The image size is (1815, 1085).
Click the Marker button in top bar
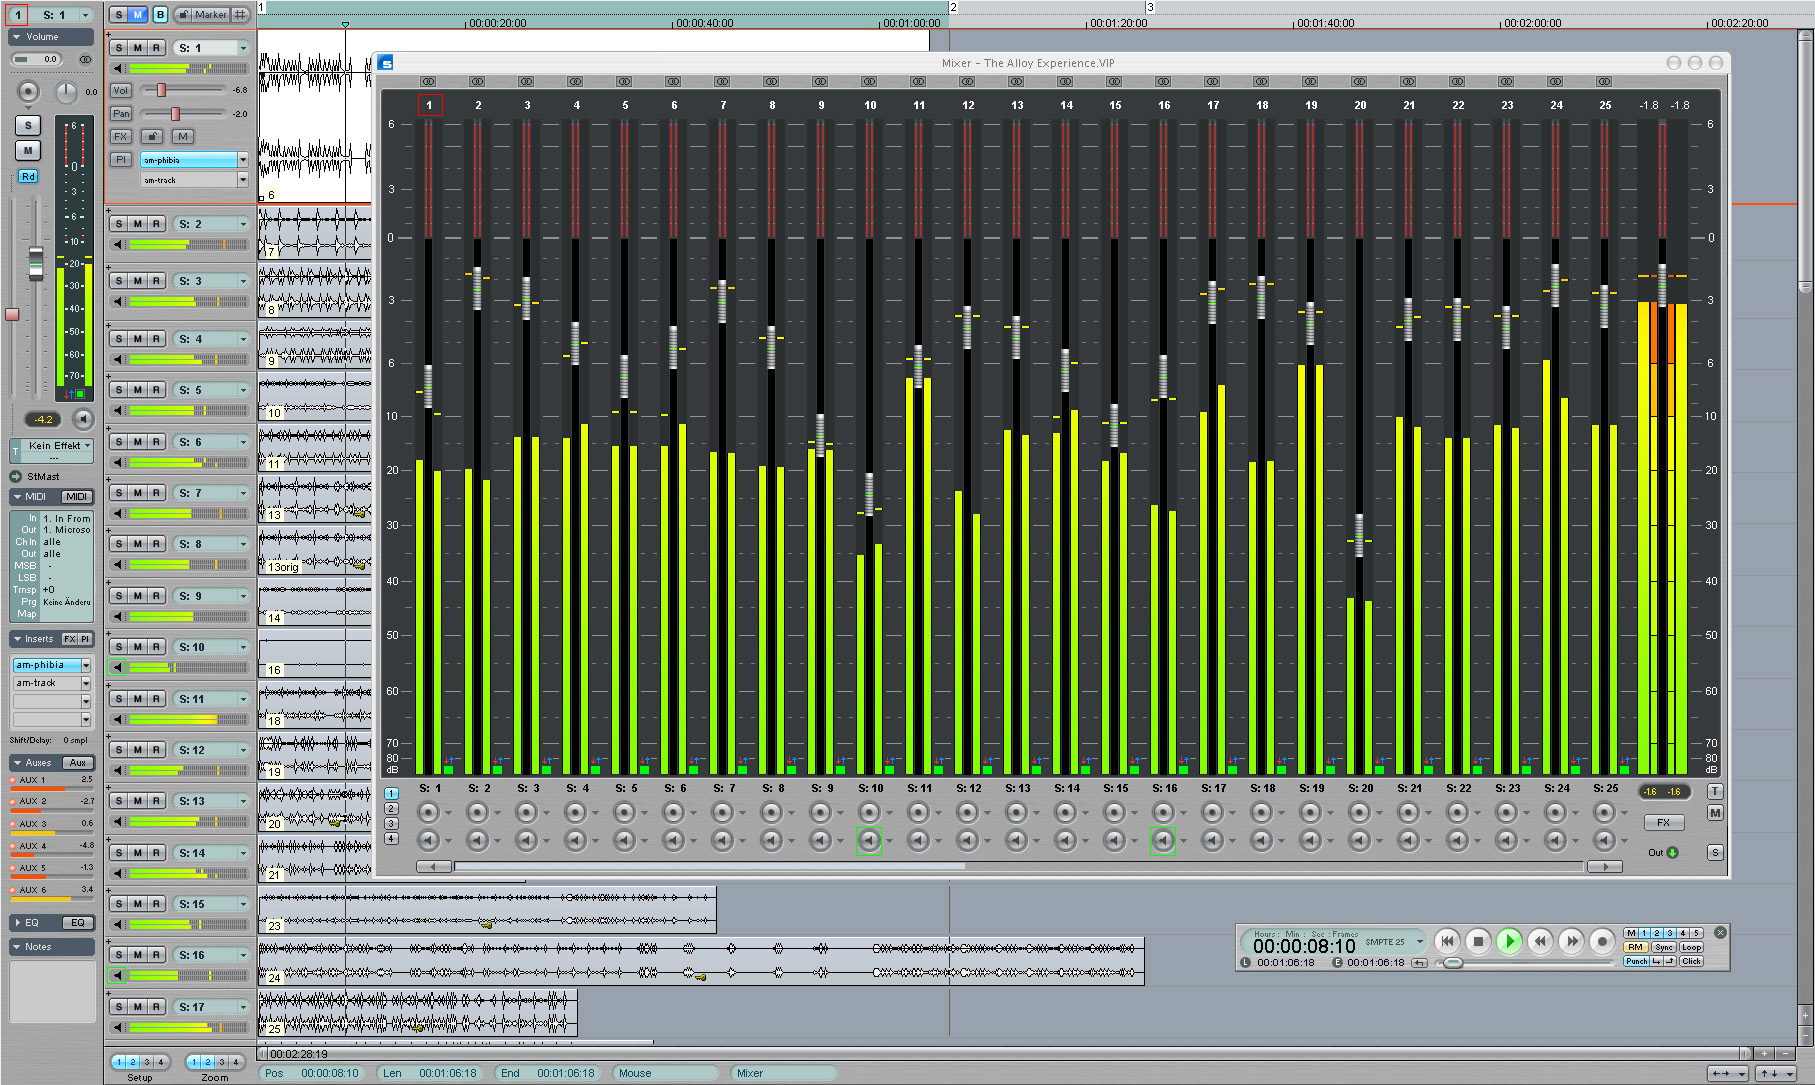(211, 15)
